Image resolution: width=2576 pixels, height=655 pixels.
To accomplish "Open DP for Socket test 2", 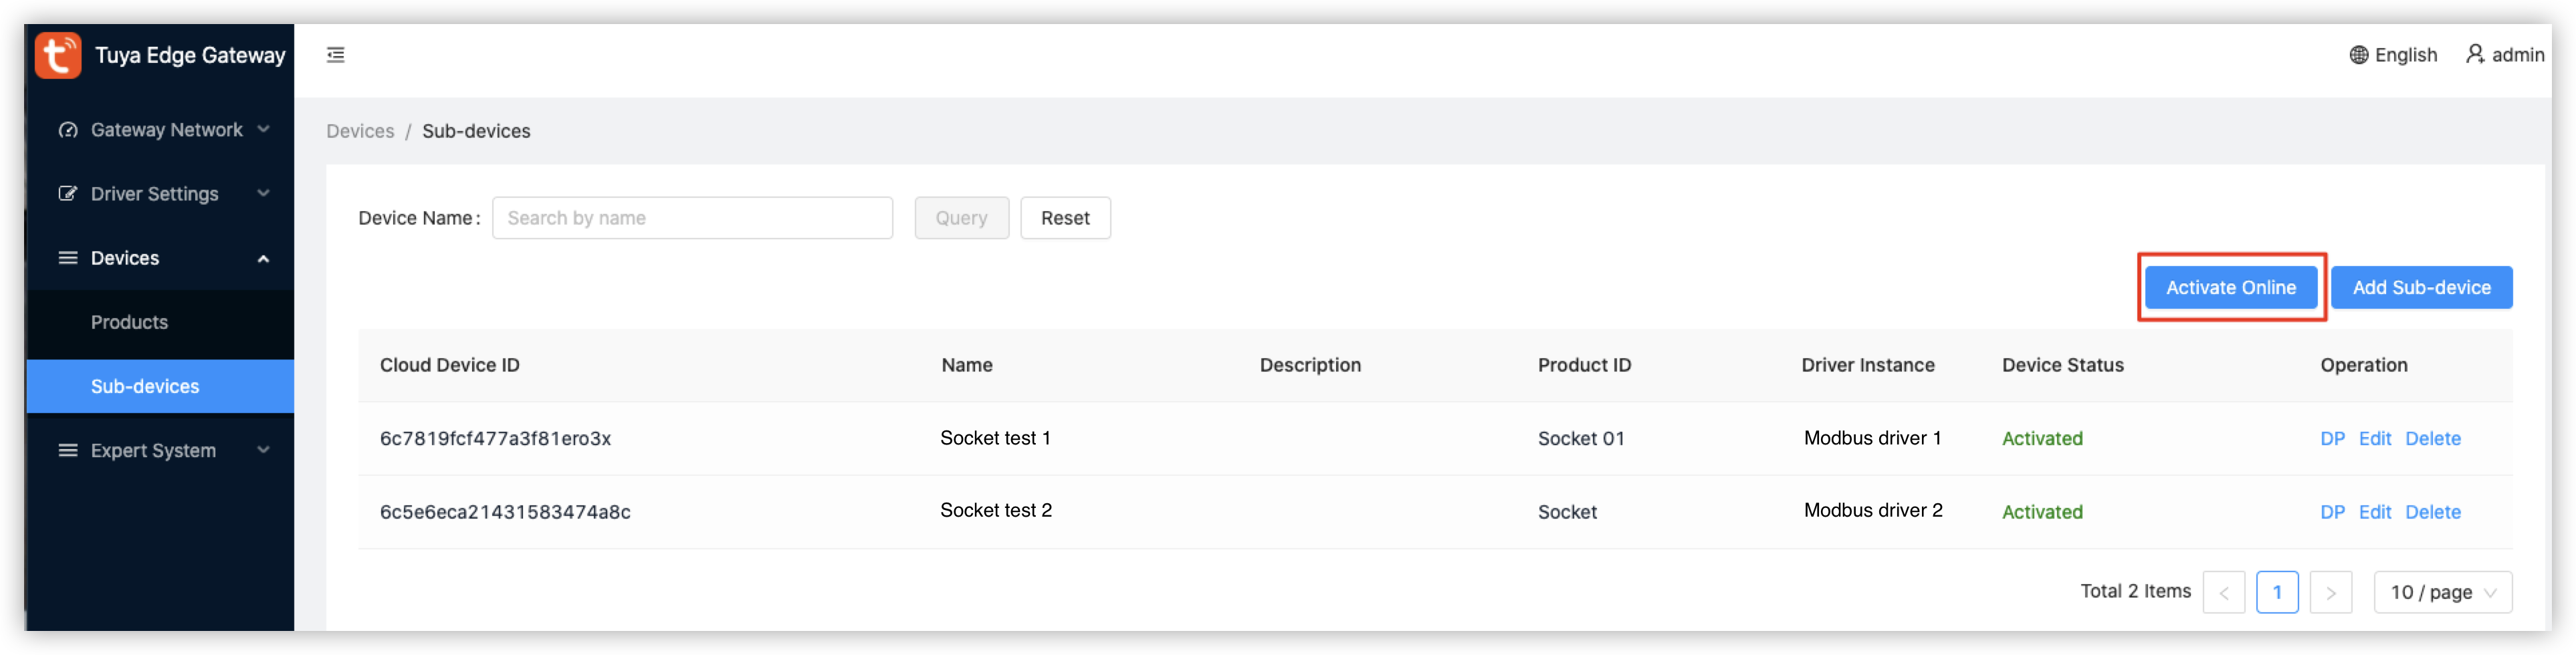I will click(x=2332, y=512).
